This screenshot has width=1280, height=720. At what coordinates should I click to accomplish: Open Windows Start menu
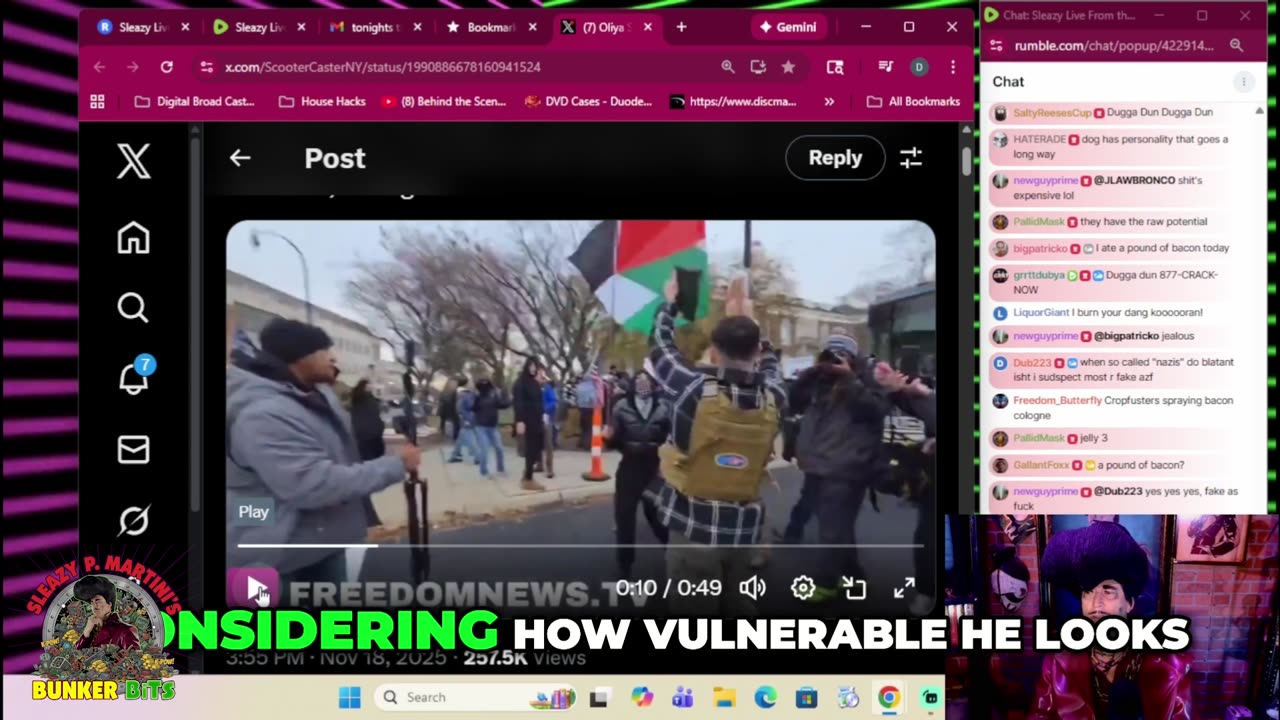coord(349,697)
